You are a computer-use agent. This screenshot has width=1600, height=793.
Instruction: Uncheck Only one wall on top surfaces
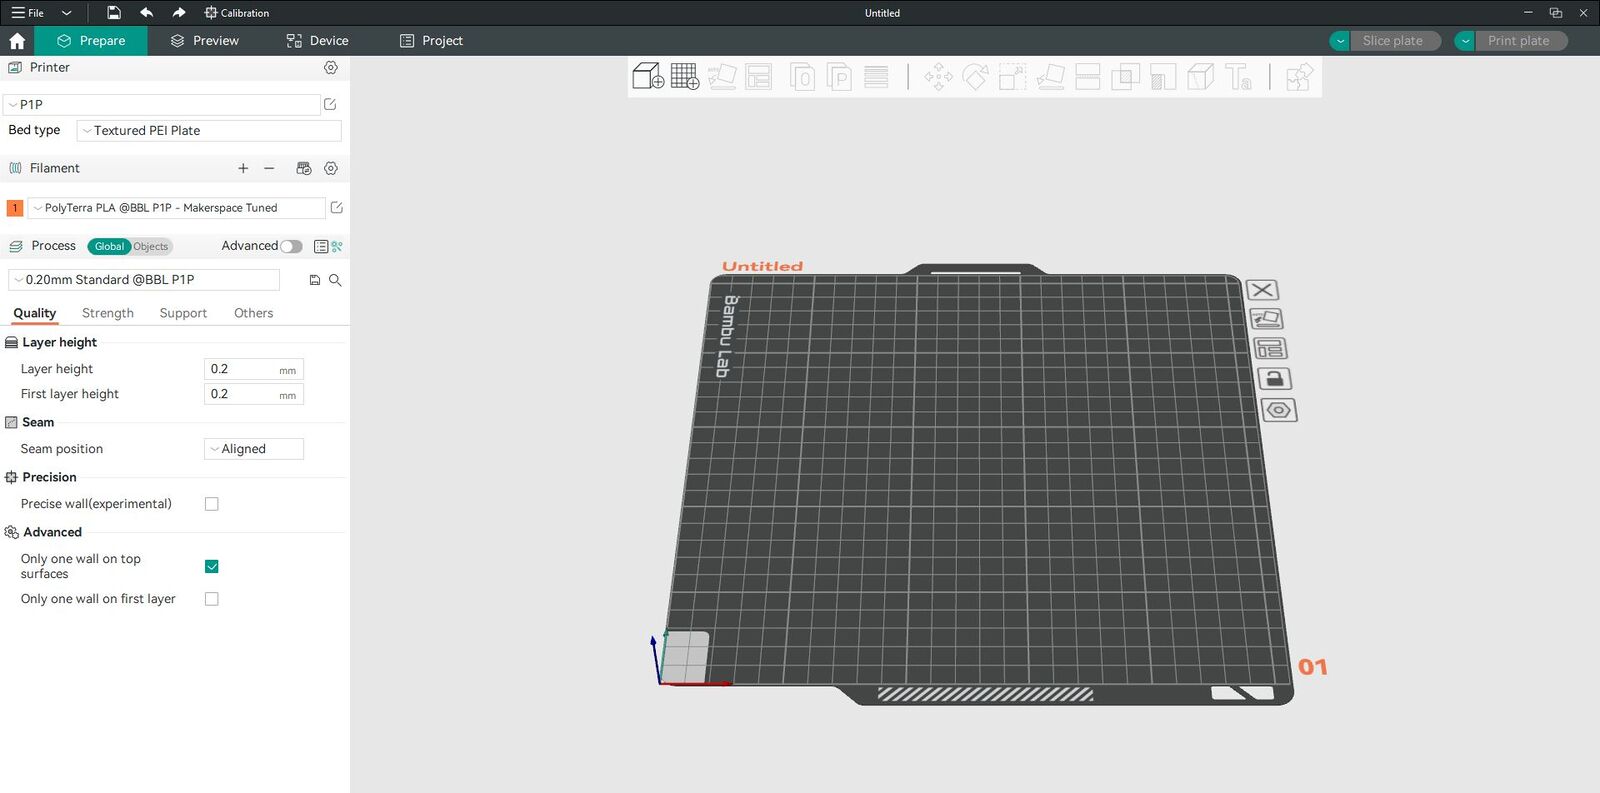coord(212,567)
